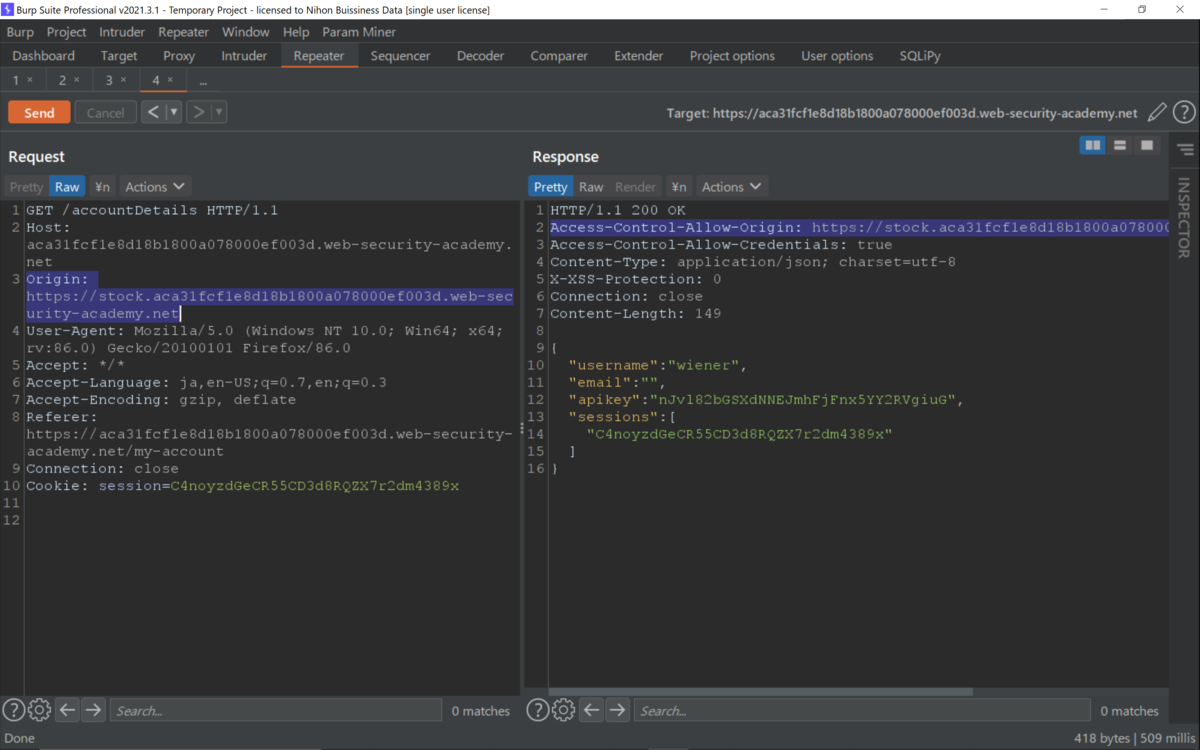Screen dimensions: 1200x750
Task: Select Render view in Response panel
Action: click(635, 187)
